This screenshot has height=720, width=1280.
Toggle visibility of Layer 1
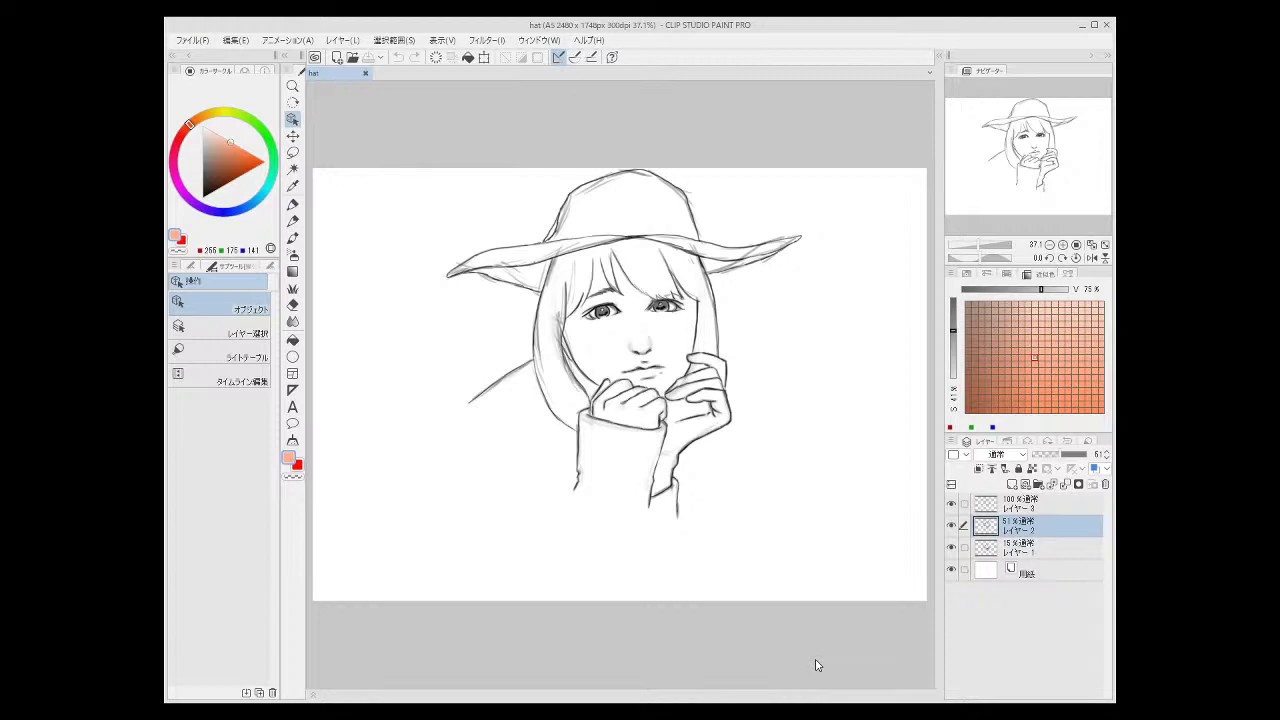(x=951, y=548)
